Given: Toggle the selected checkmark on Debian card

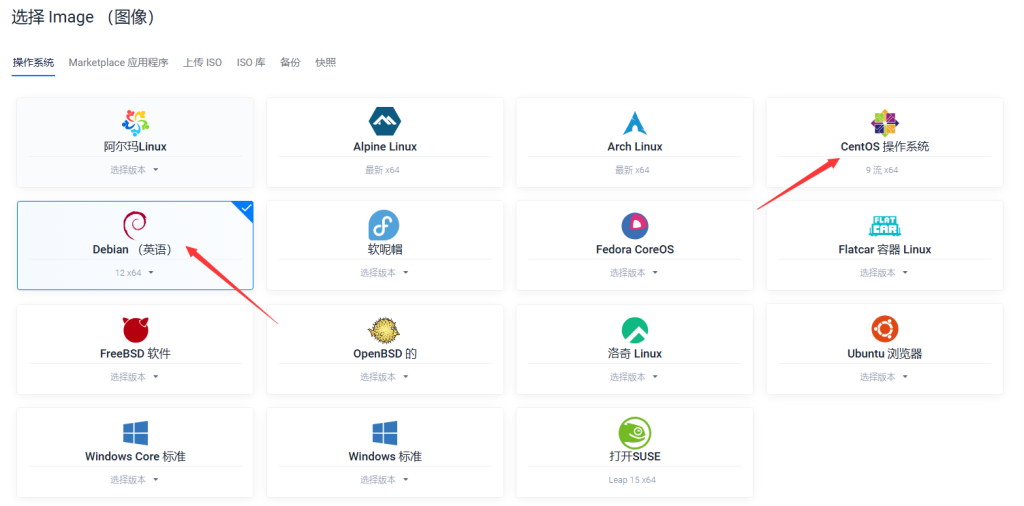Looking at the screenshot, I should (246, 208).
